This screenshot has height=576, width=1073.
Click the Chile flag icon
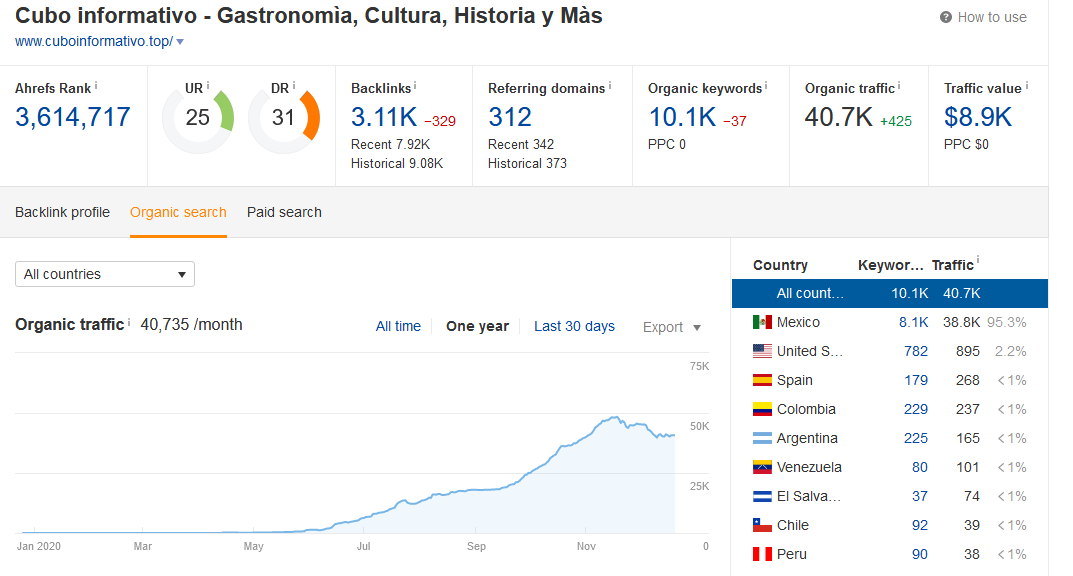(762, 525)
